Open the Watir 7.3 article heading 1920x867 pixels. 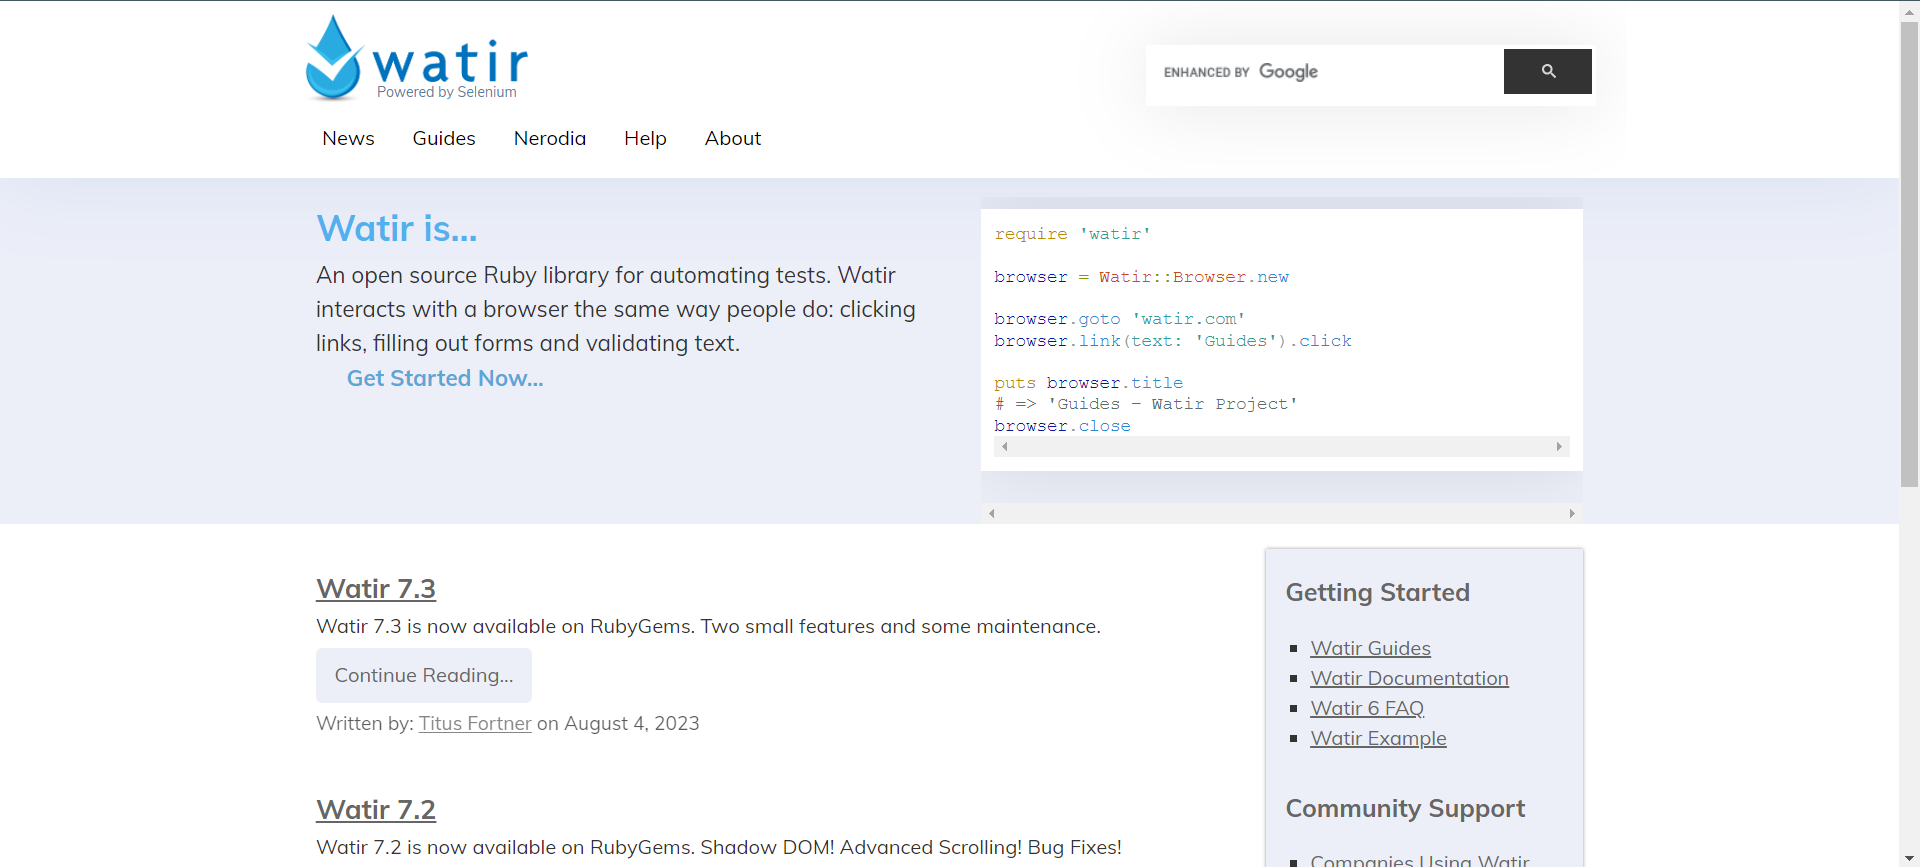click(x=376, y=588)
